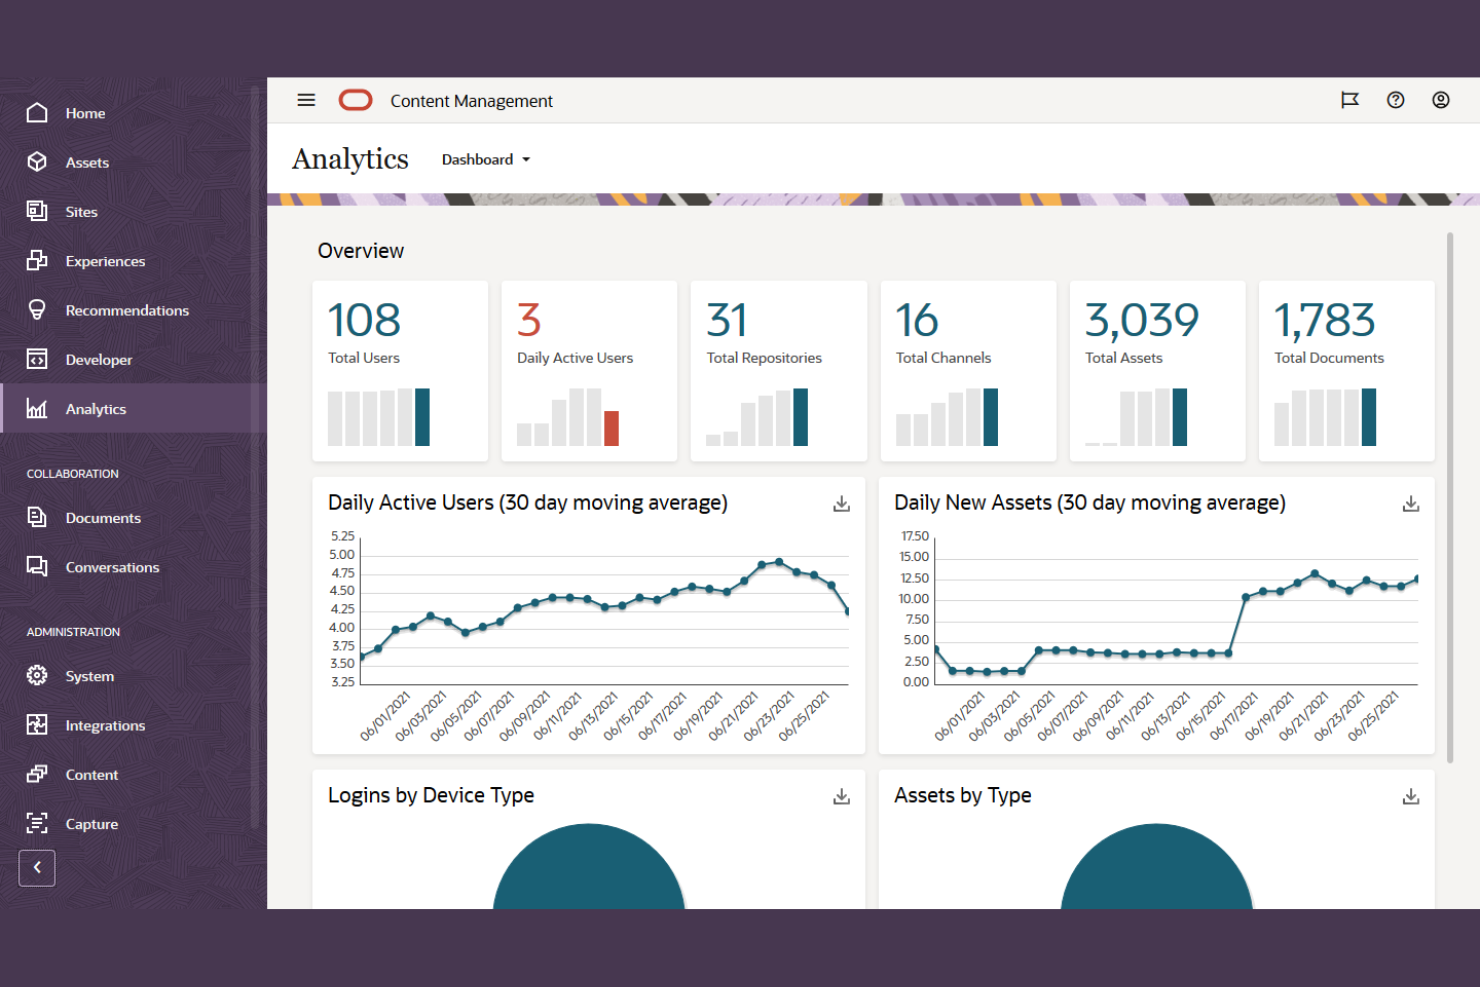The width and height of the screenshot is (1480, 987).
Task: Click the ADMINISTRATION section label
Action: point(73,632)
